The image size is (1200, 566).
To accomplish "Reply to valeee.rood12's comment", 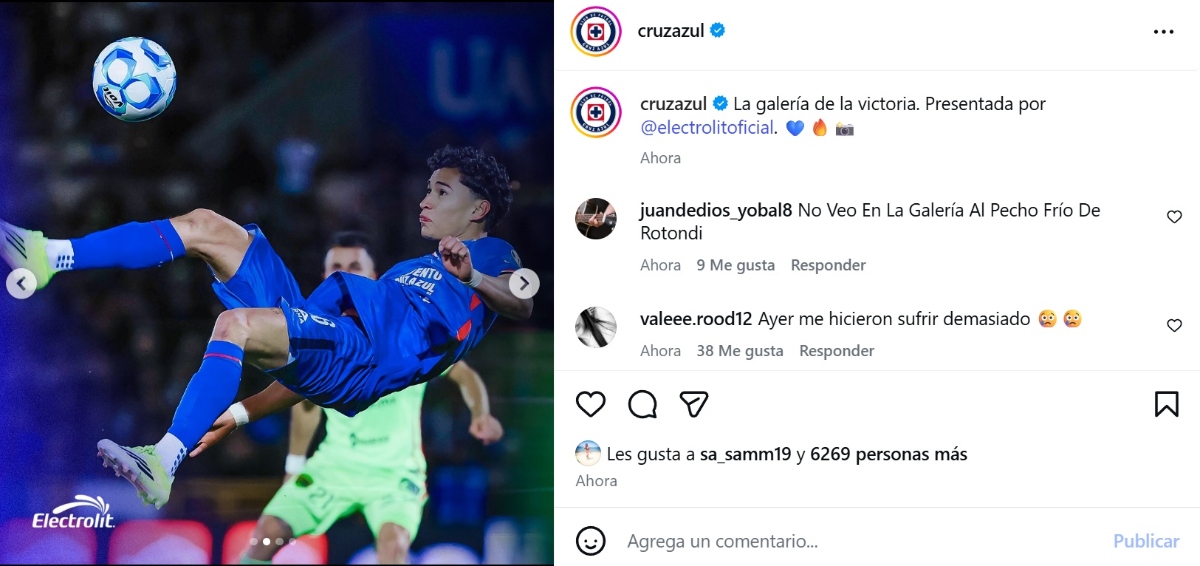I will [837, 351].
